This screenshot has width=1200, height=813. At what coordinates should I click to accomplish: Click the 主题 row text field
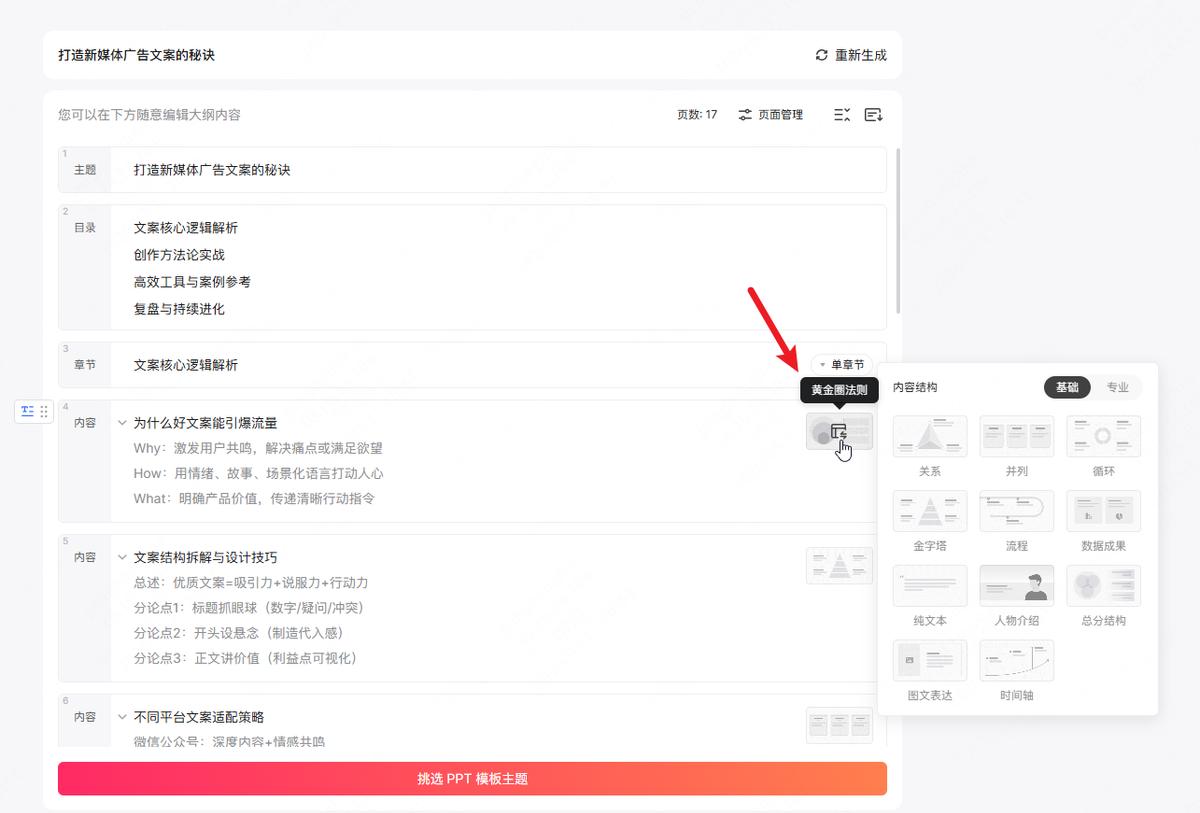(x=498, y=170)
